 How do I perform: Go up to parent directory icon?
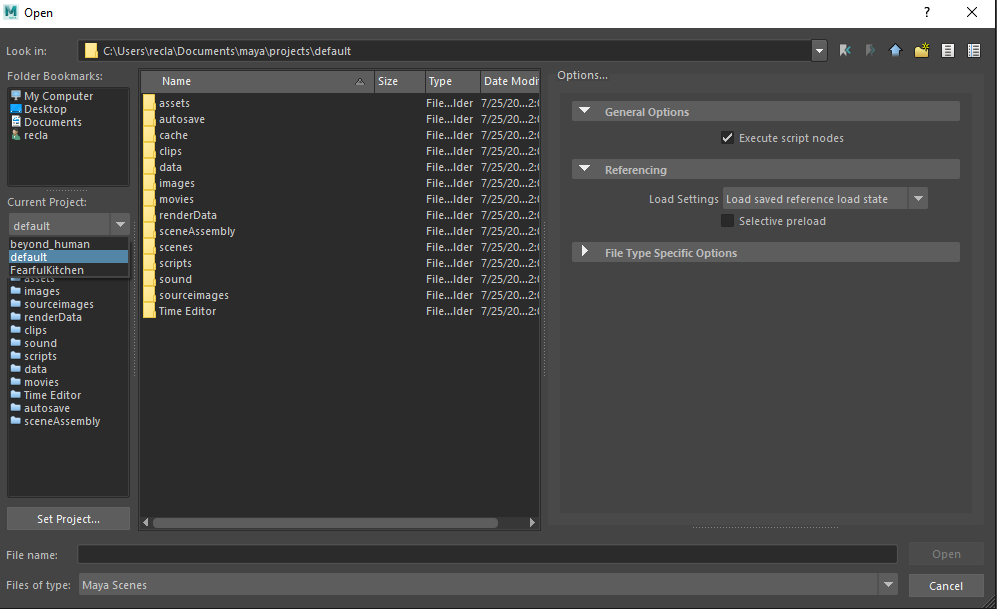point(895,51)
